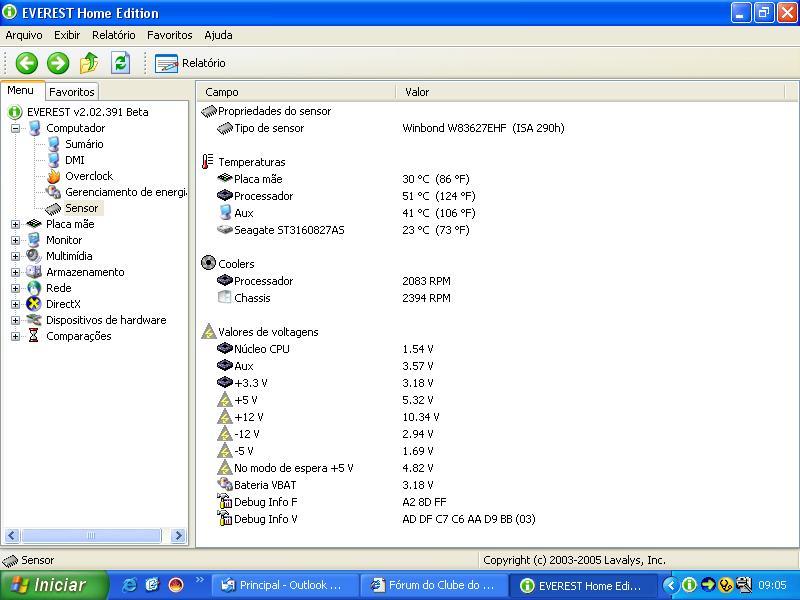Click the tree panel horizontal scrollbar thumb
Viewport: 800px width, 600px height.
click(91, 536)
